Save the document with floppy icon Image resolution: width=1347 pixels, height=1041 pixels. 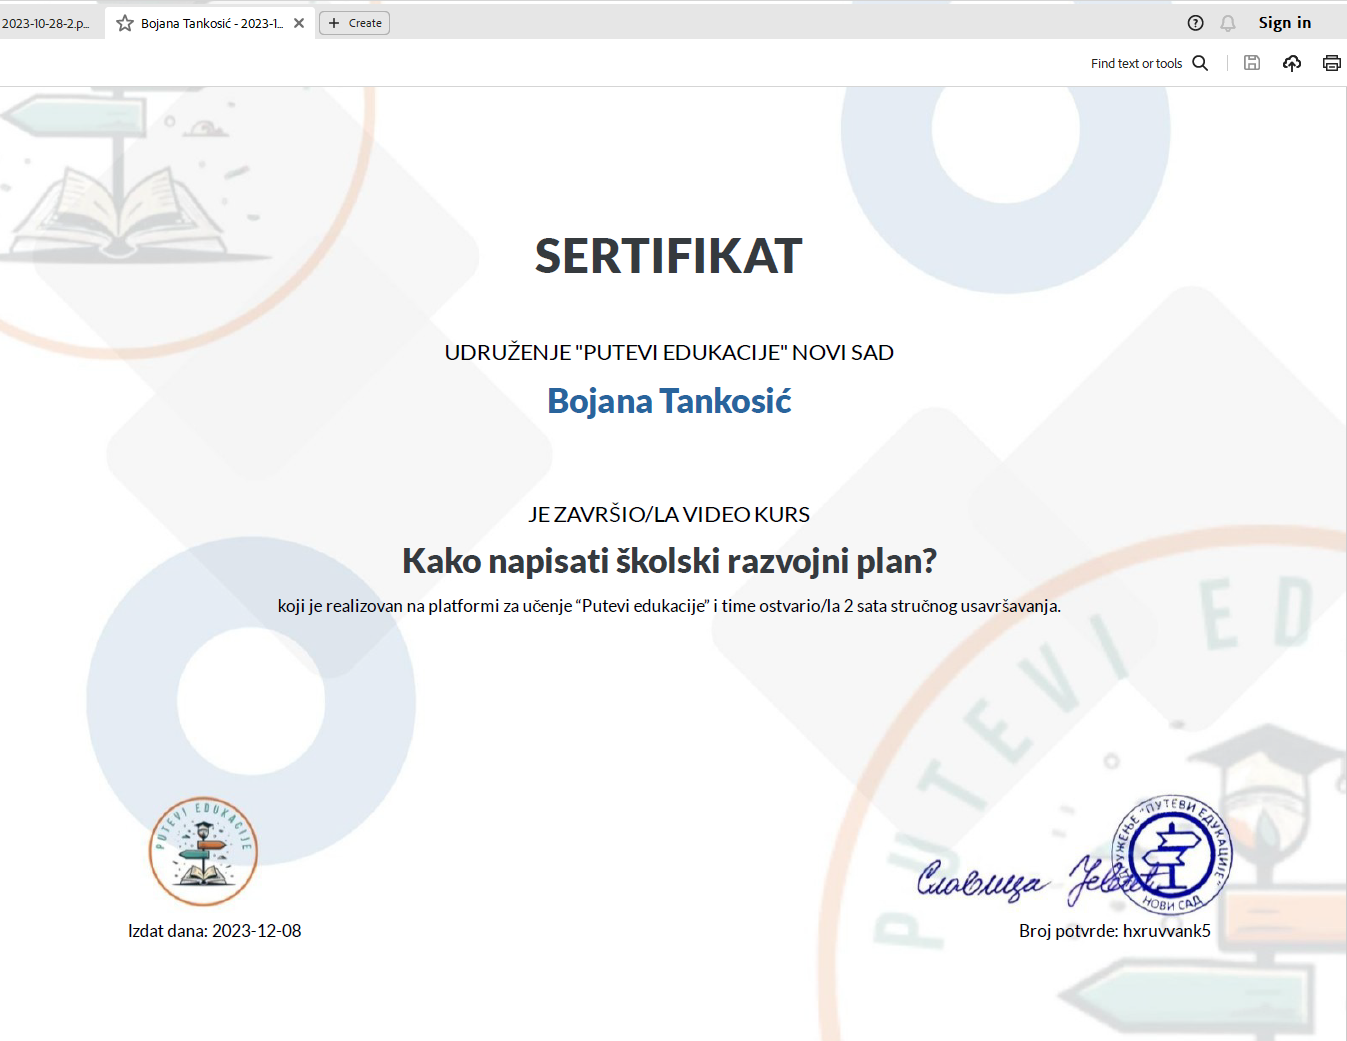coord(1252,63)
